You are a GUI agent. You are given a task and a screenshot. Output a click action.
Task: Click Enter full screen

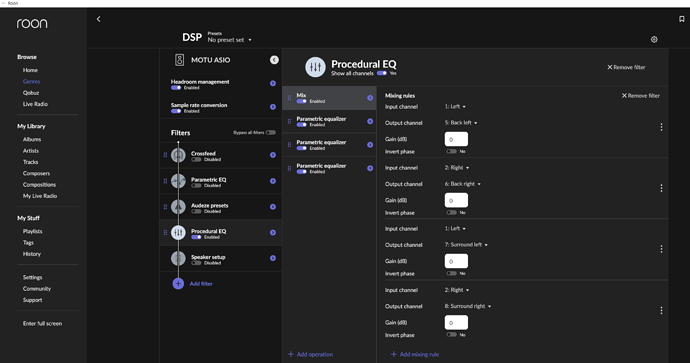click(x=42, y=323)
